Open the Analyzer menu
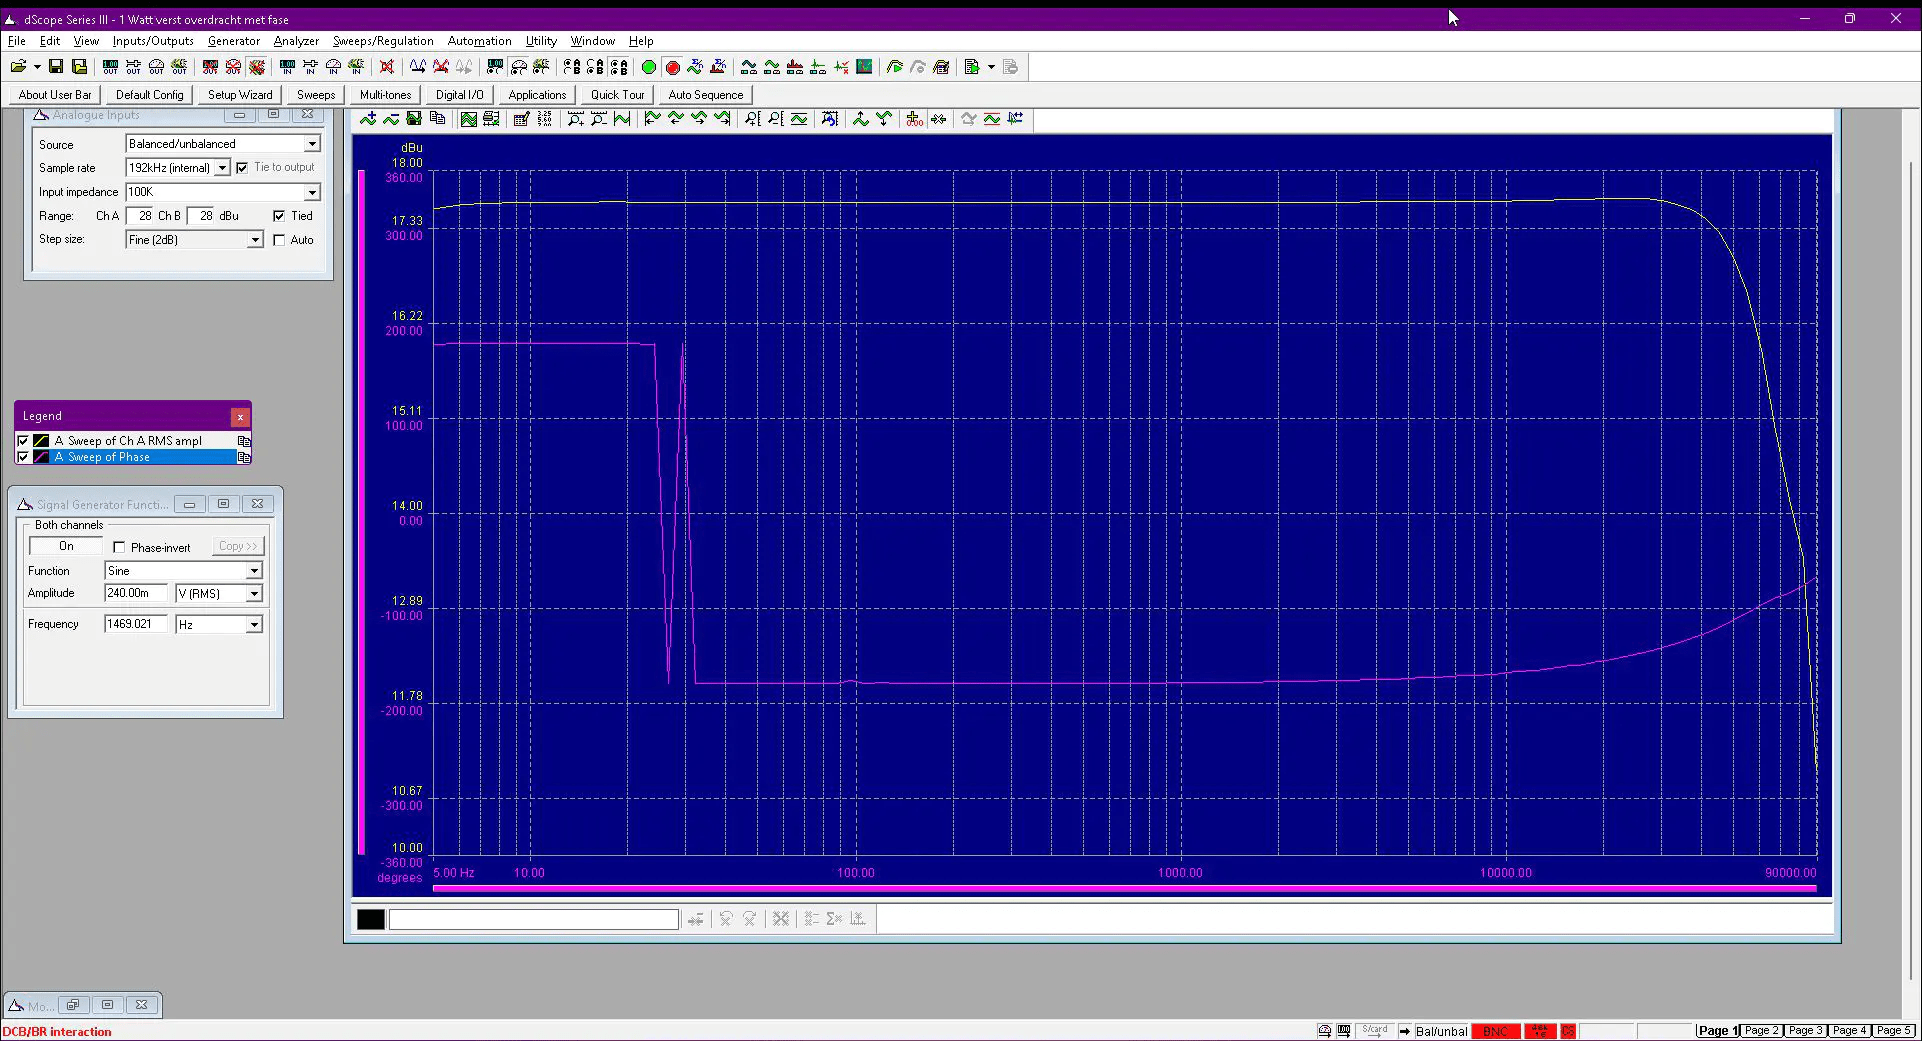Image resolution: width=1922 pixels, height=1041 pixels. pyautogui.click(x=296, y=41)
